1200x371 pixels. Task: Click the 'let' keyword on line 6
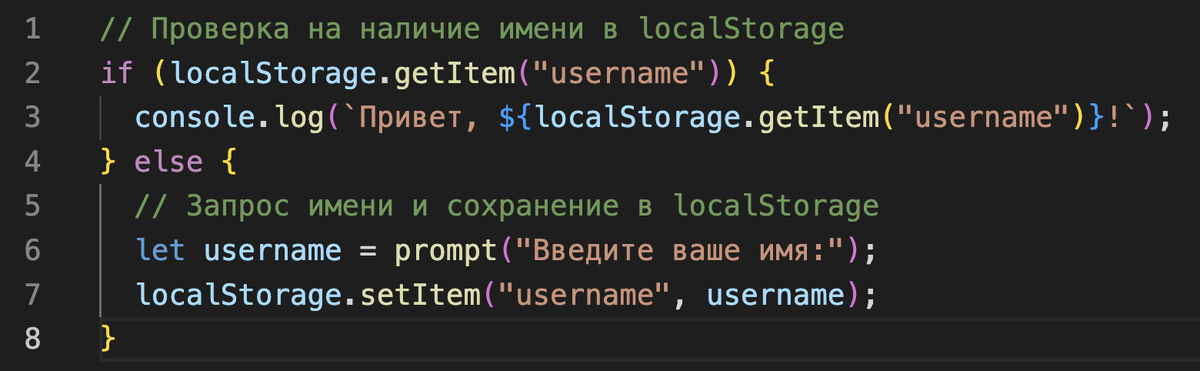(x=160, y=250)
